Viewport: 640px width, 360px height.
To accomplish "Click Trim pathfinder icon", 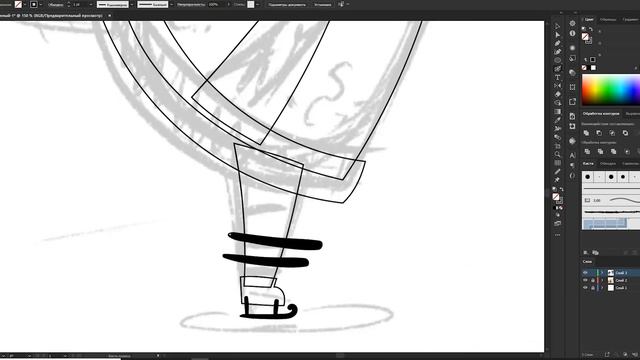I will [600, 152].
